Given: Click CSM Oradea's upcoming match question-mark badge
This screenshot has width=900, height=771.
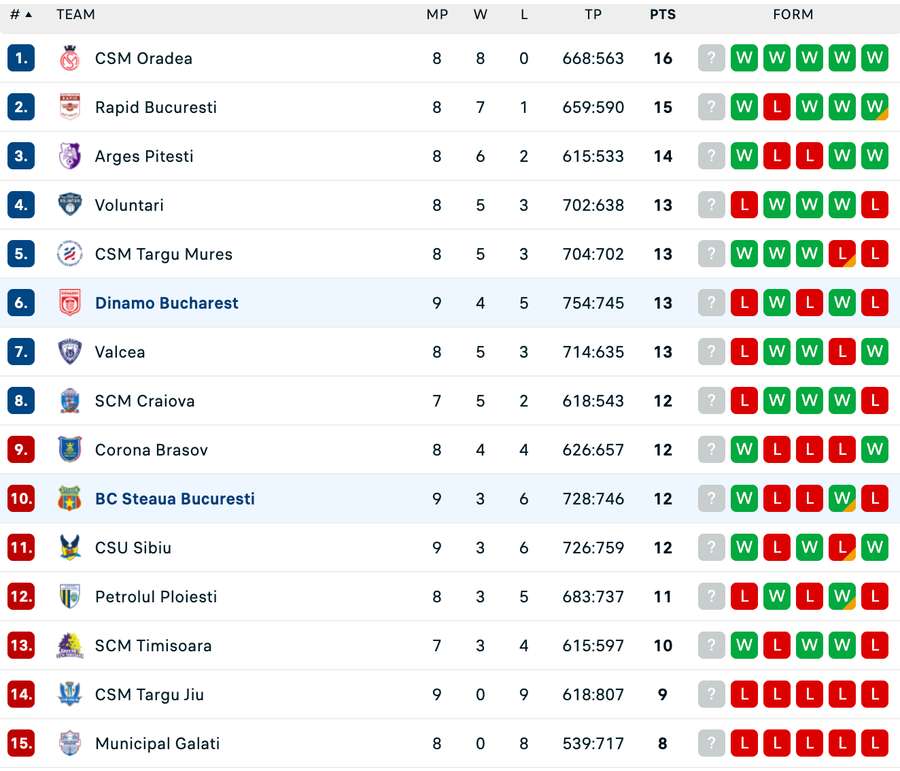Looking at the screenshot, I should (x=711, y=58).
